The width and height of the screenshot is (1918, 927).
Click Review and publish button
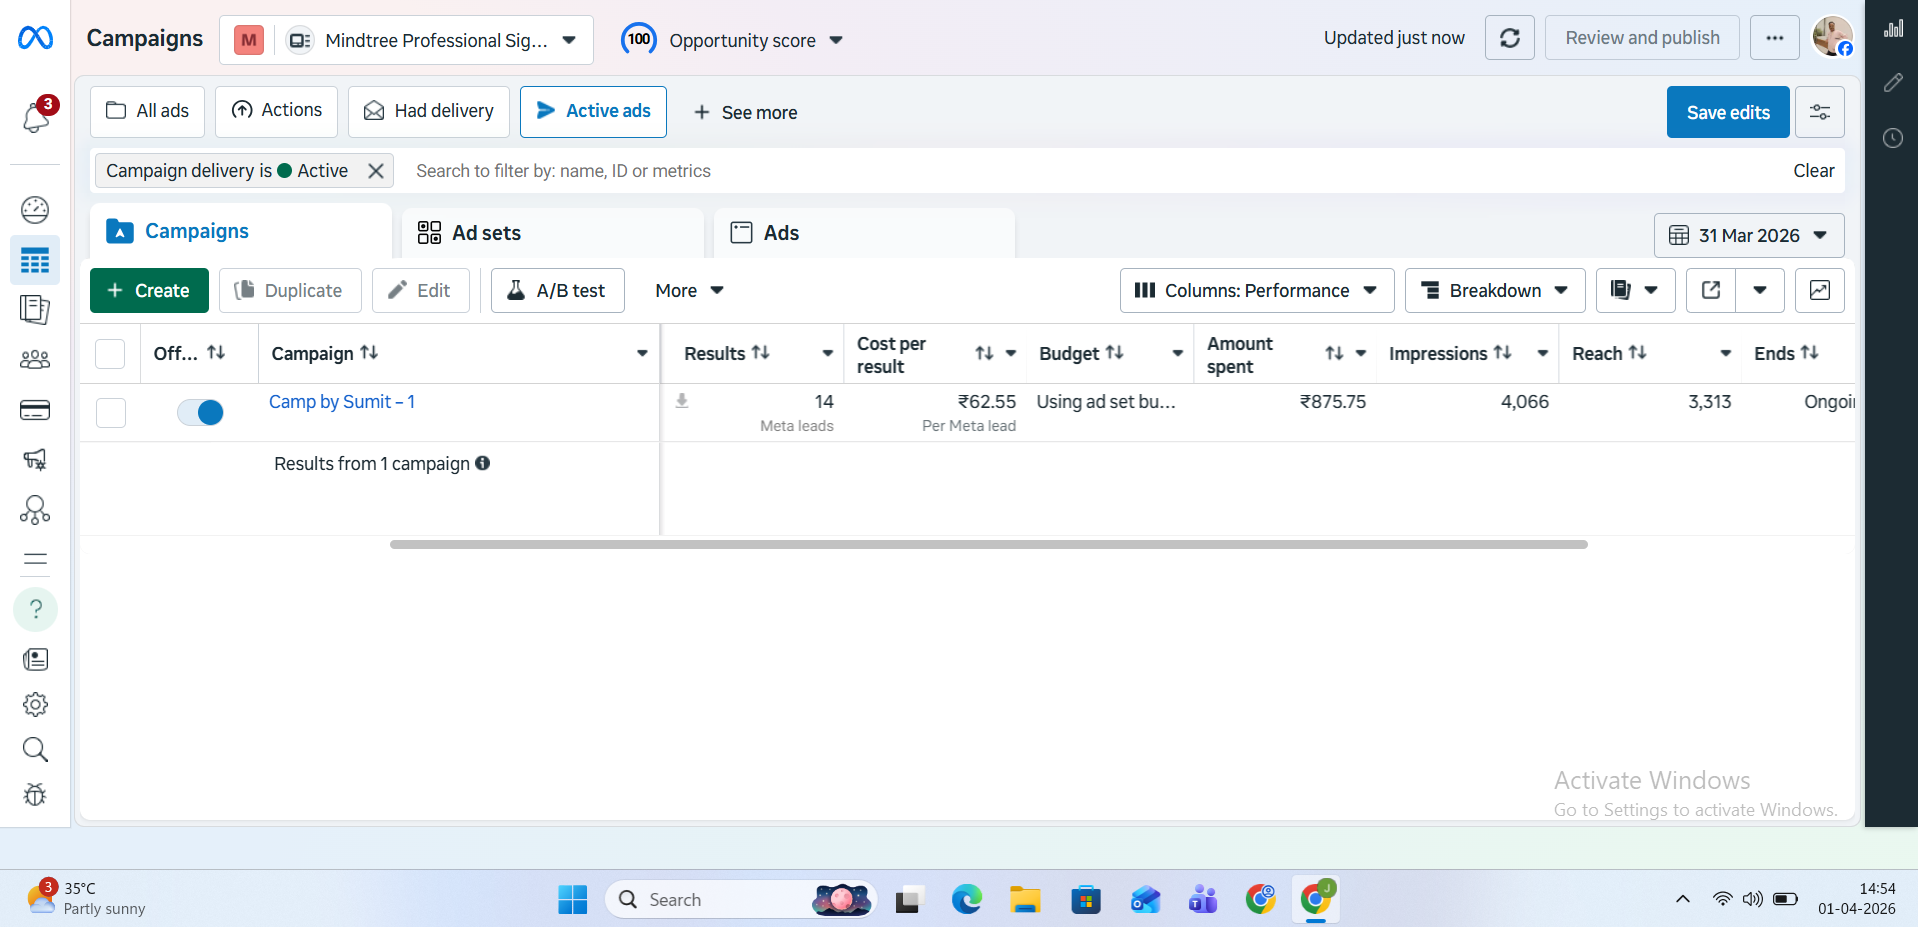1642,38
